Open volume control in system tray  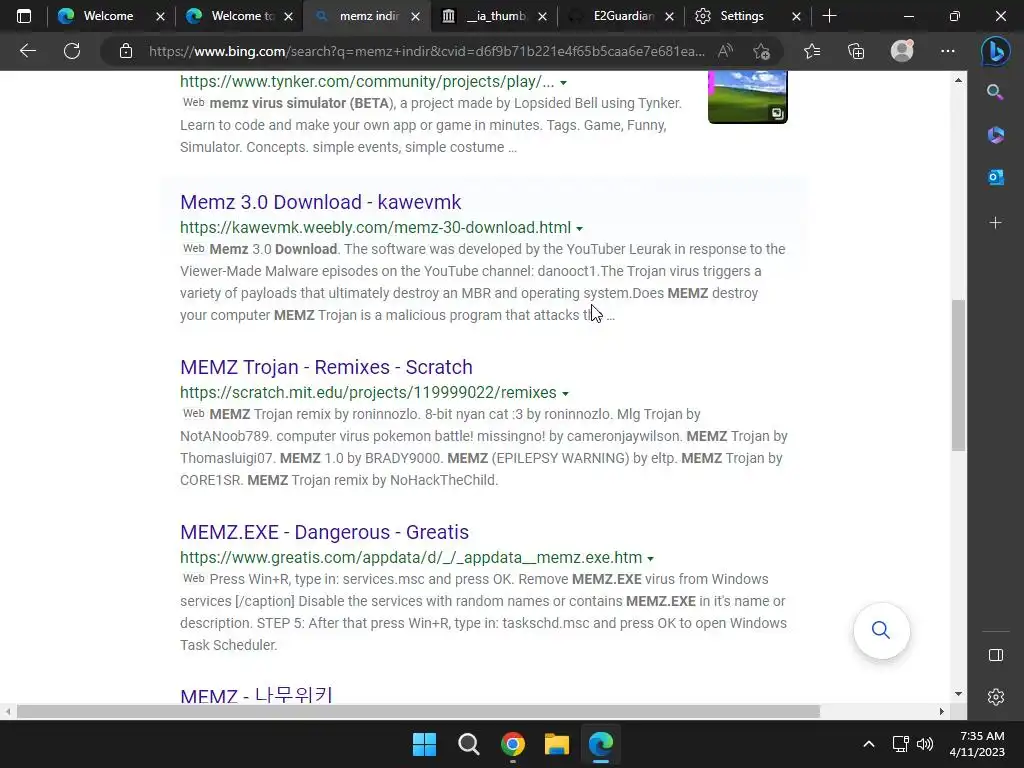click(x=925, y=744)
